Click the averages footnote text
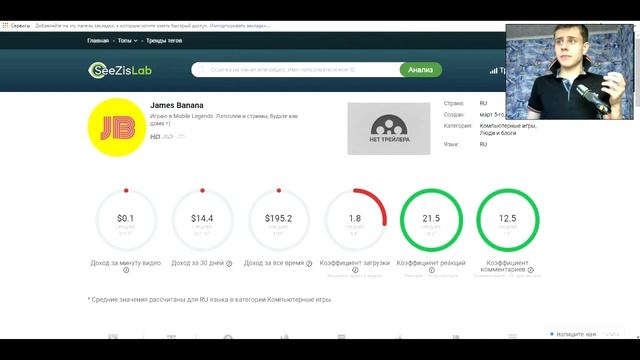The width and height of the screenshot is (640, 360). tap(210, 300)
